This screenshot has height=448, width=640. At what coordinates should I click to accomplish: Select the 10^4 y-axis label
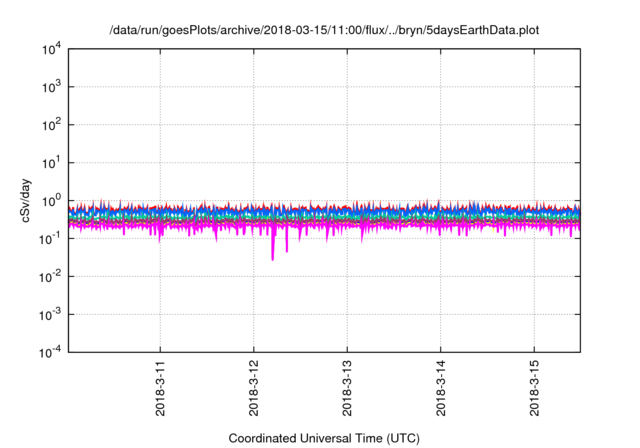click(51, 50)
